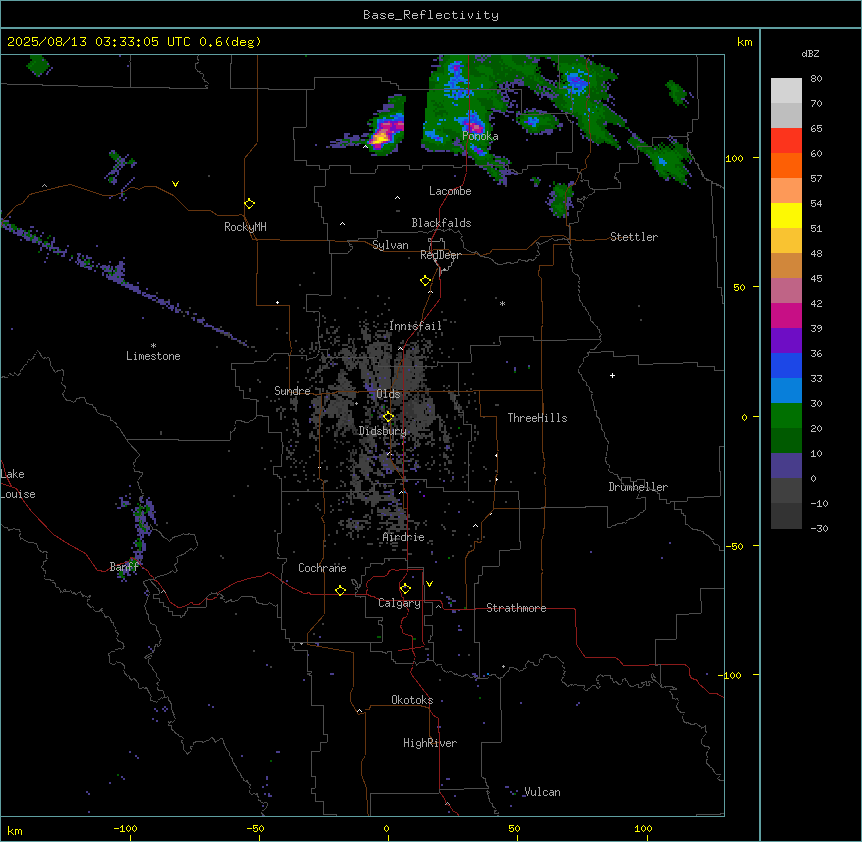Select the orange 57-60 dBZ legend swatch
This screenshot has width=862, height=842.
[x=786, y=165]
